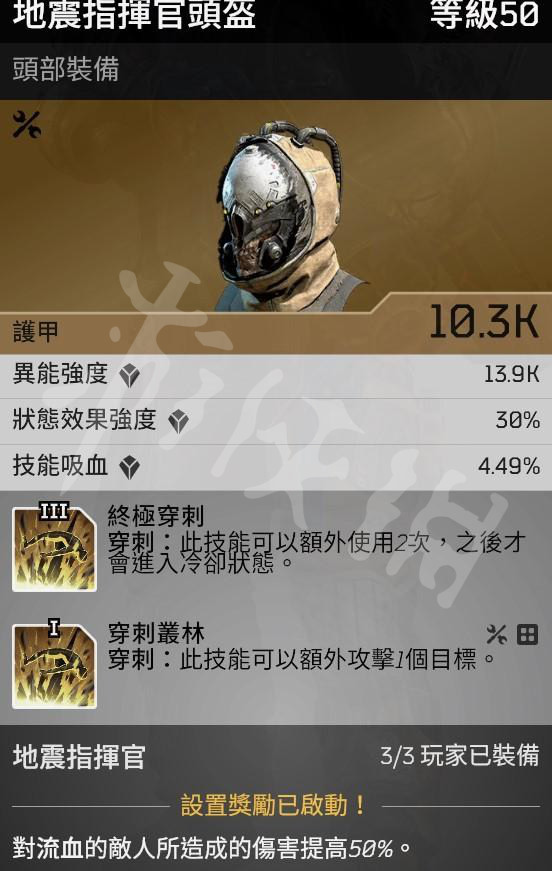Click the 地震指揮官 set name header
The height and width of the screenshot is (871, 552).
pos(79,757)
